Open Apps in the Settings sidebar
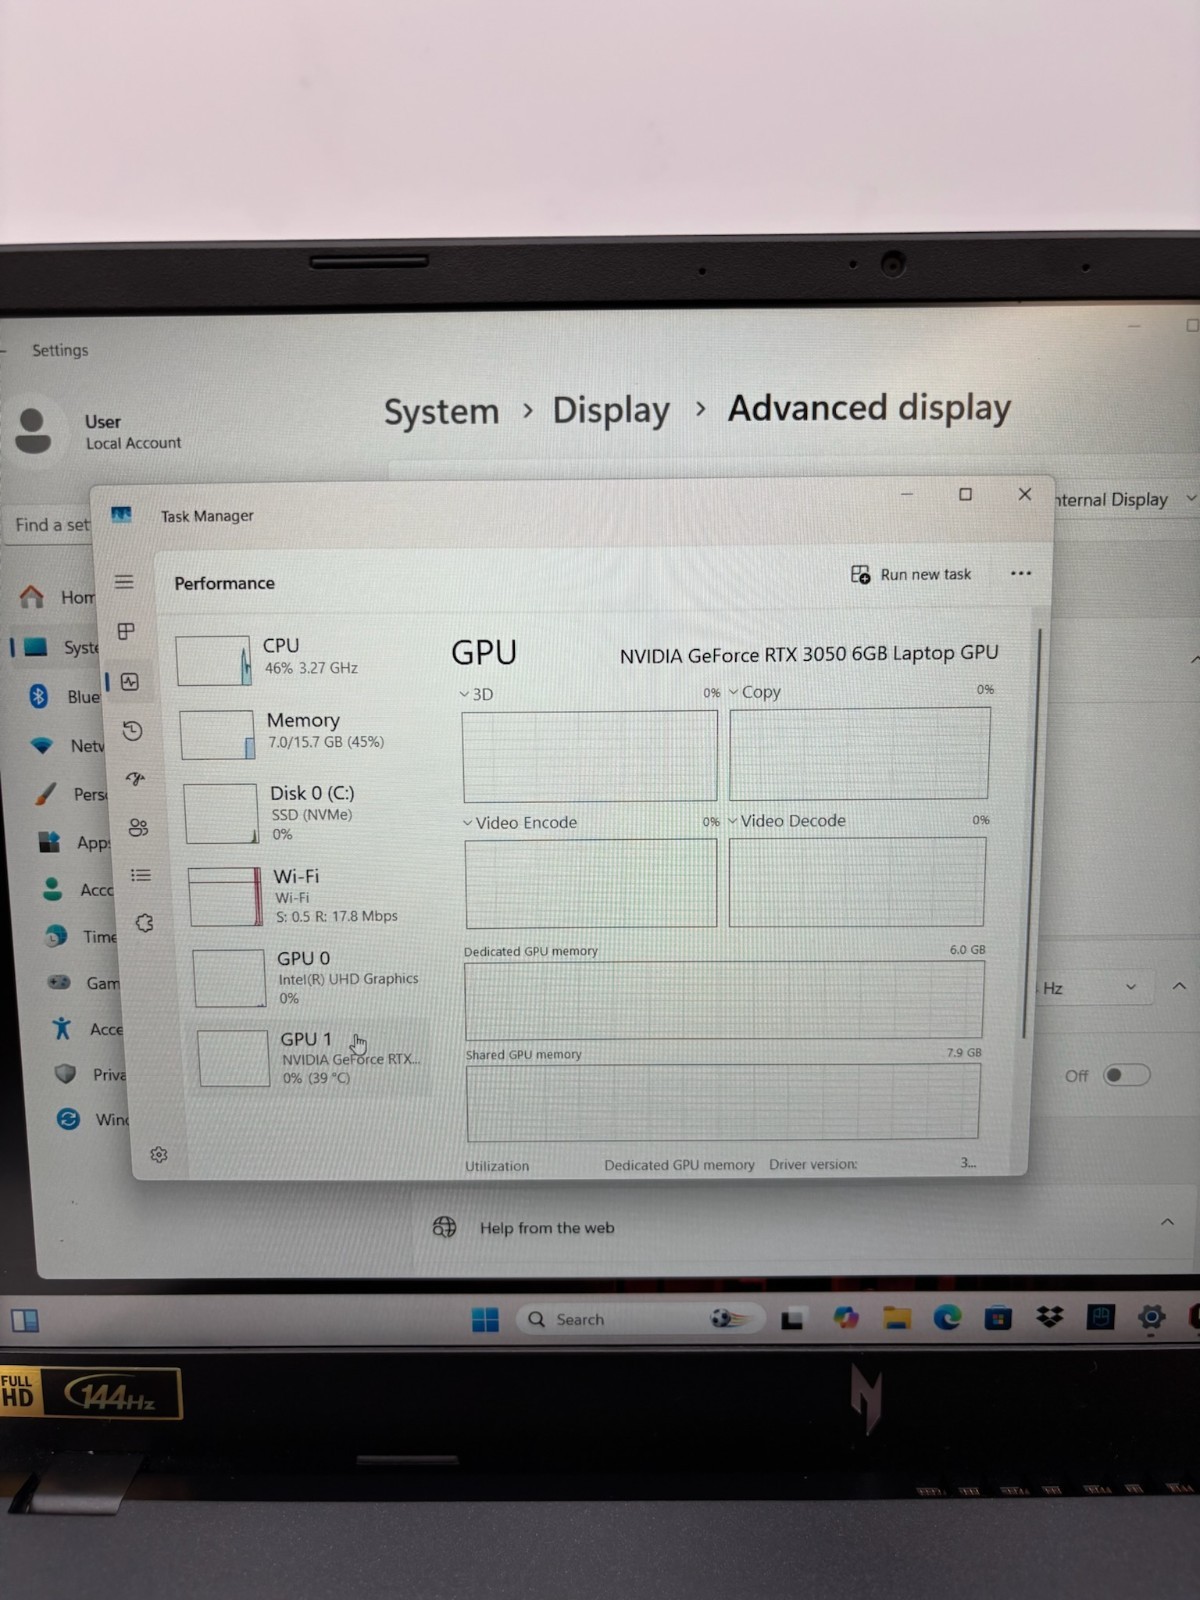 pos(74,842)
